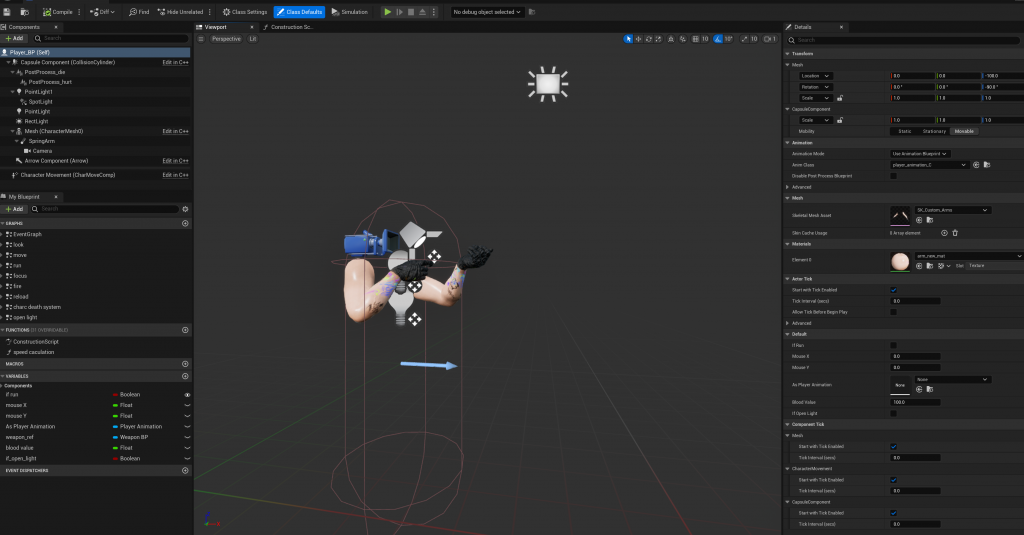This screenshot has width=1024, height=535.
Task: Open the Diff dropdown
Action: pyautogui.click(x=102, y=12)
